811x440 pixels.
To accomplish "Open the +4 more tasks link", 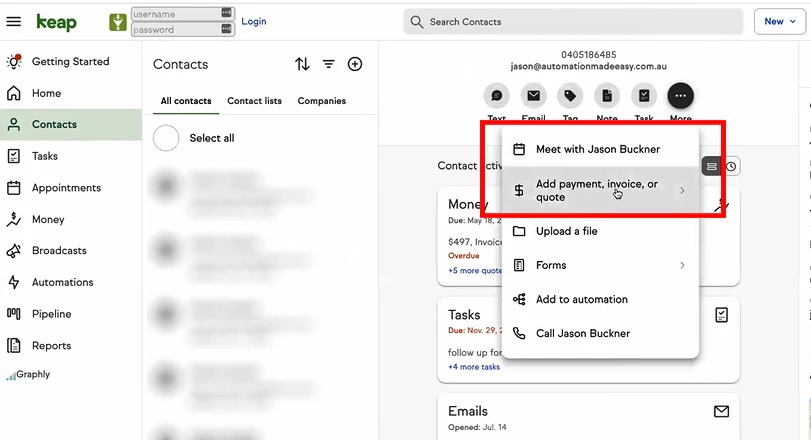I will [x=474, y=367].
